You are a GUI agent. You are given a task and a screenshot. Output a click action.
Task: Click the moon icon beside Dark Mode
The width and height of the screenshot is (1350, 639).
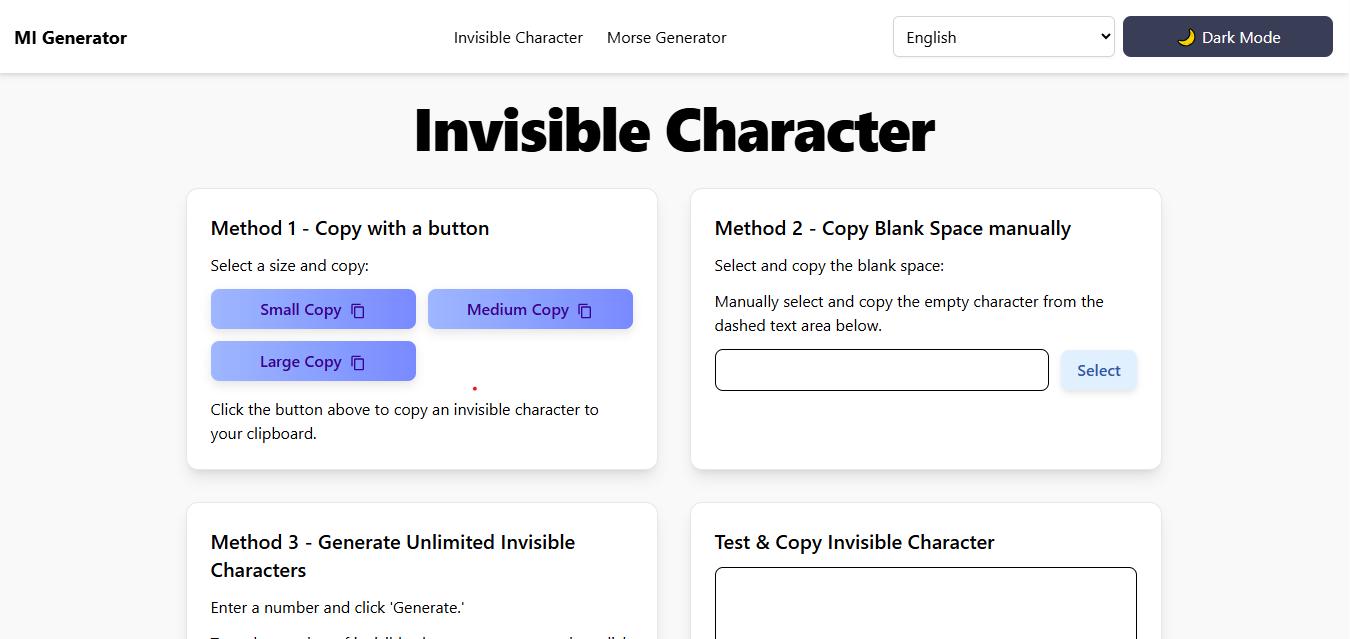coord(1186,37)
